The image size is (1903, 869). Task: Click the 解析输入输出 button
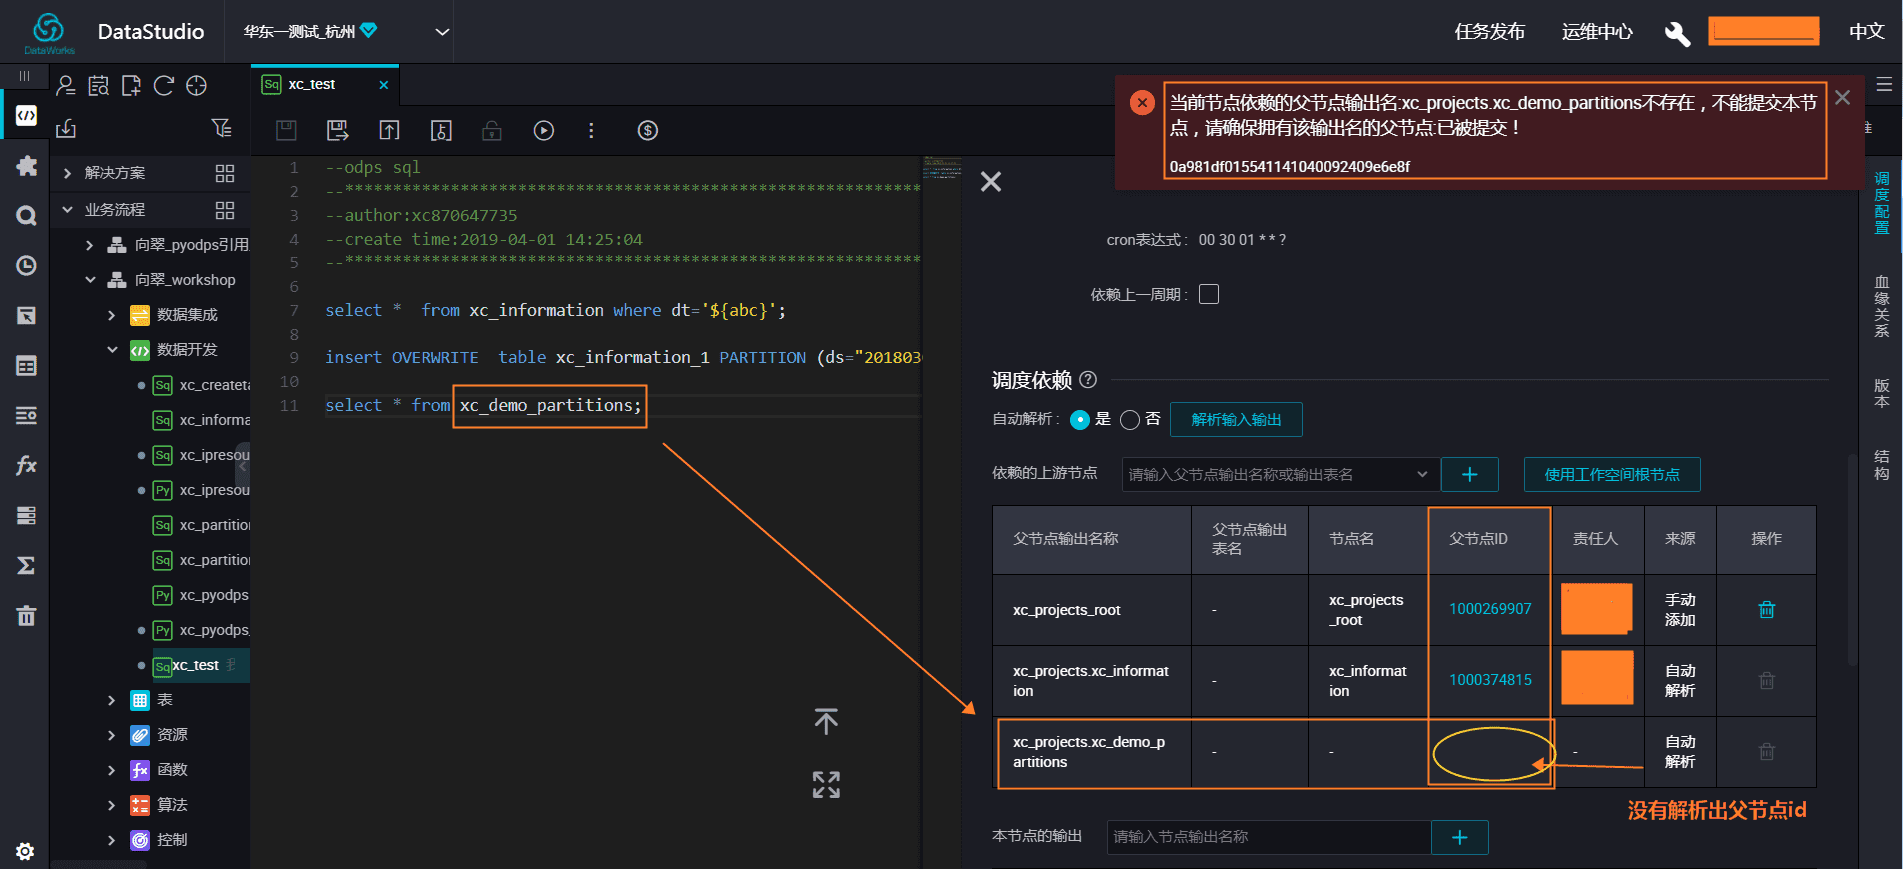[x=1236, y=420]
